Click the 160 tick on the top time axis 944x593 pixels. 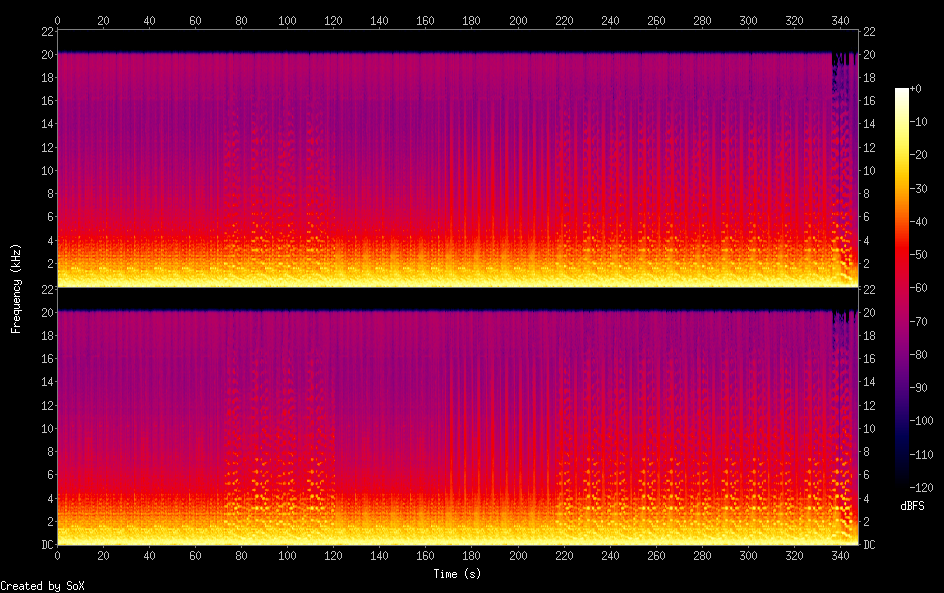click(x=426, y=19)
